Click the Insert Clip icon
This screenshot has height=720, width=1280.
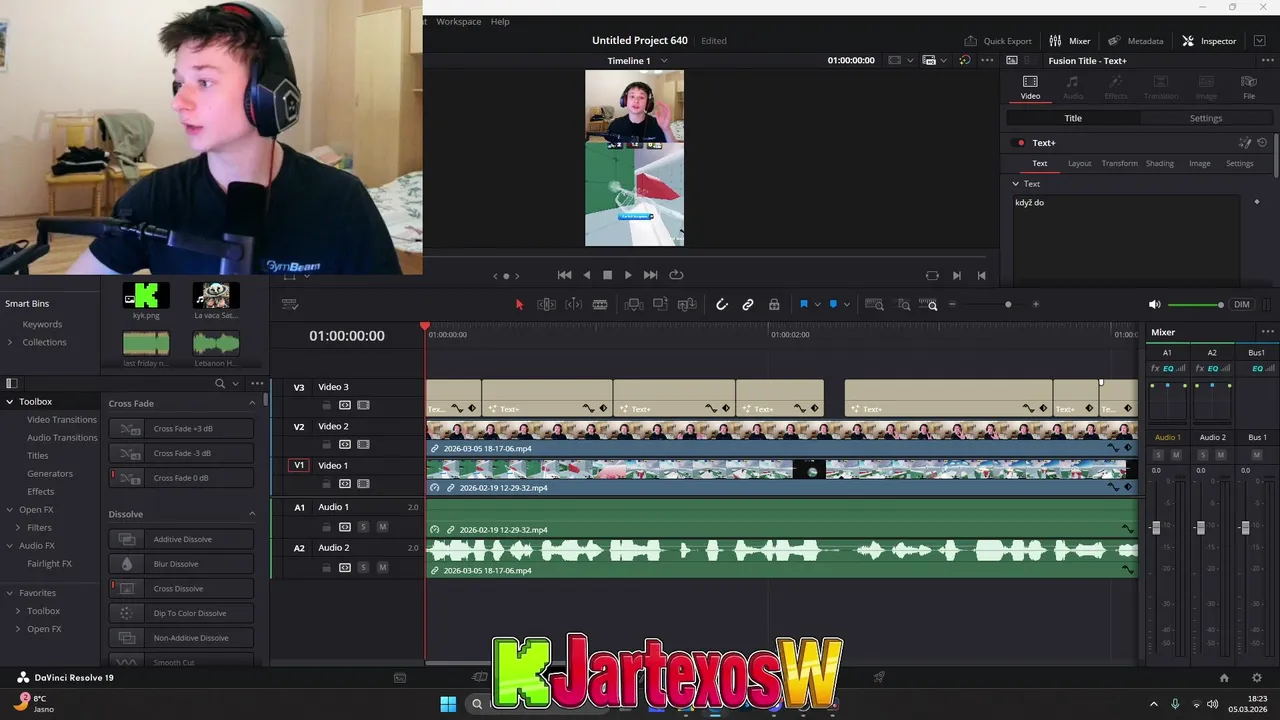634,305
